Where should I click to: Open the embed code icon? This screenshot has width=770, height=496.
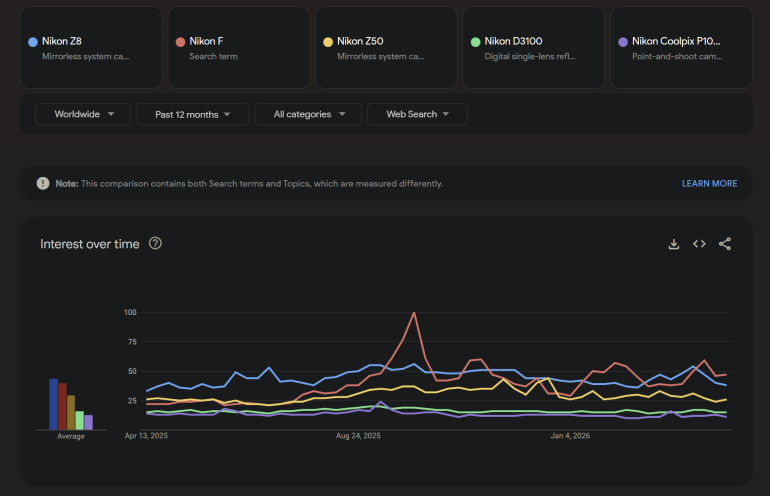point(699,244)
